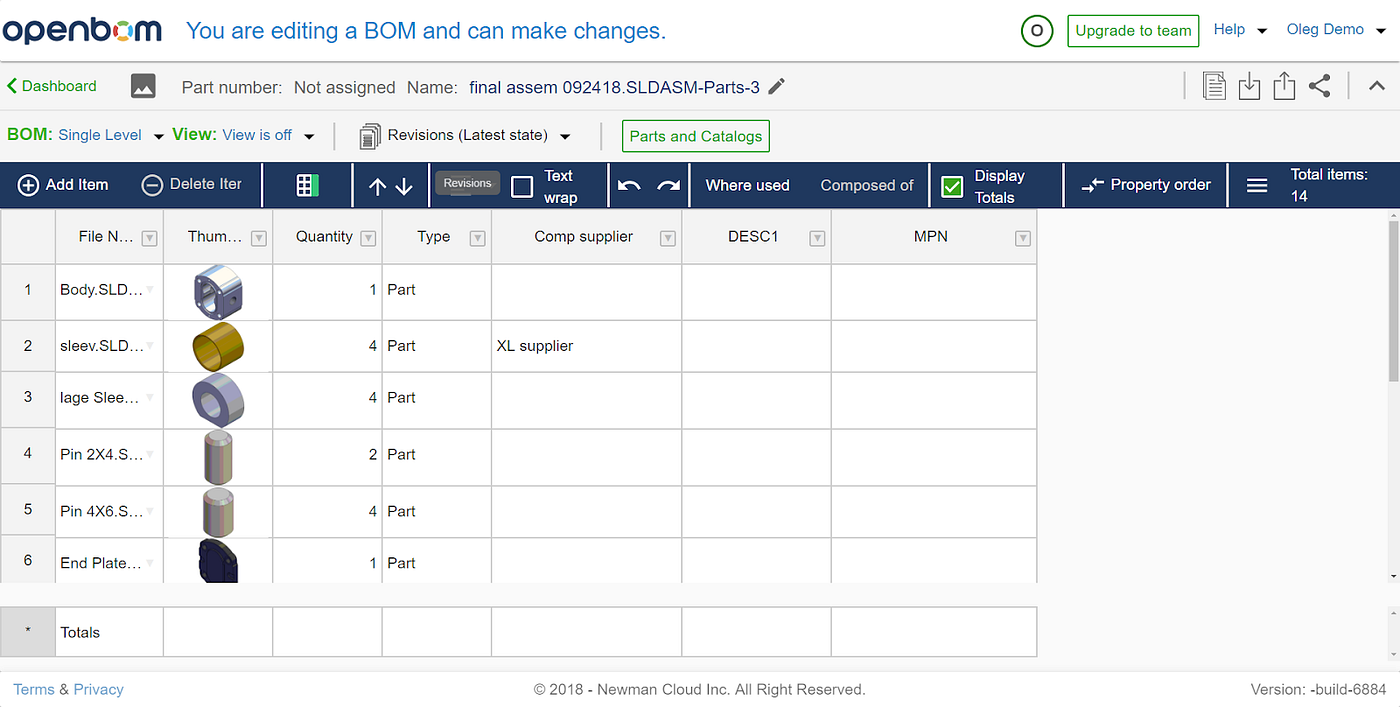Click the Delete Item minus icon
Screen dimensions: 1400x707
[152, 185]
